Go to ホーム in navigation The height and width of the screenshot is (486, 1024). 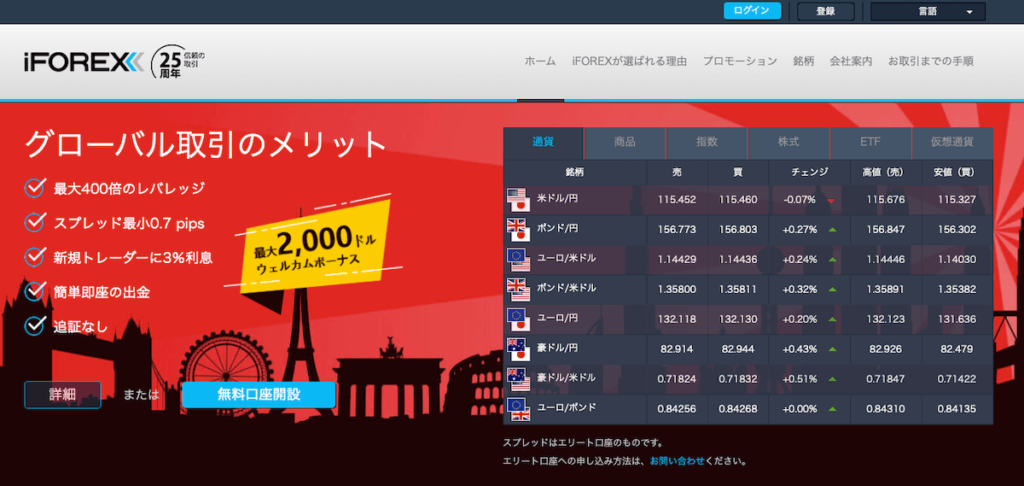pos(540,61)
